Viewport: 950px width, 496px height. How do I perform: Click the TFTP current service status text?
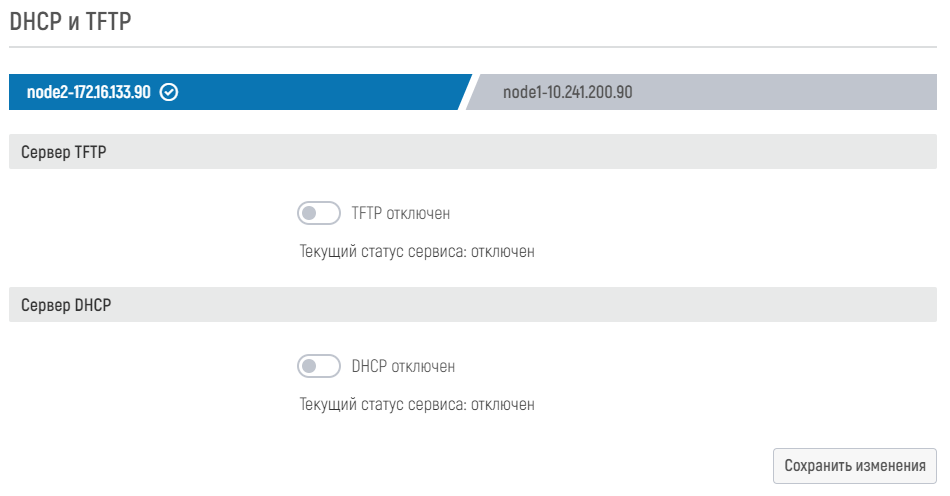tap(417, 251)
